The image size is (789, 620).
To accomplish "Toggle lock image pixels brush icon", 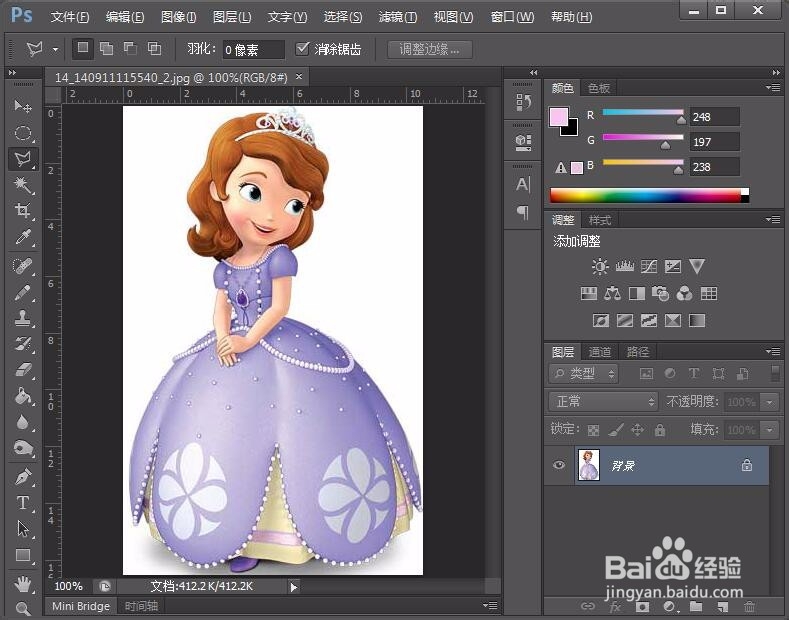I will [616, 430].
